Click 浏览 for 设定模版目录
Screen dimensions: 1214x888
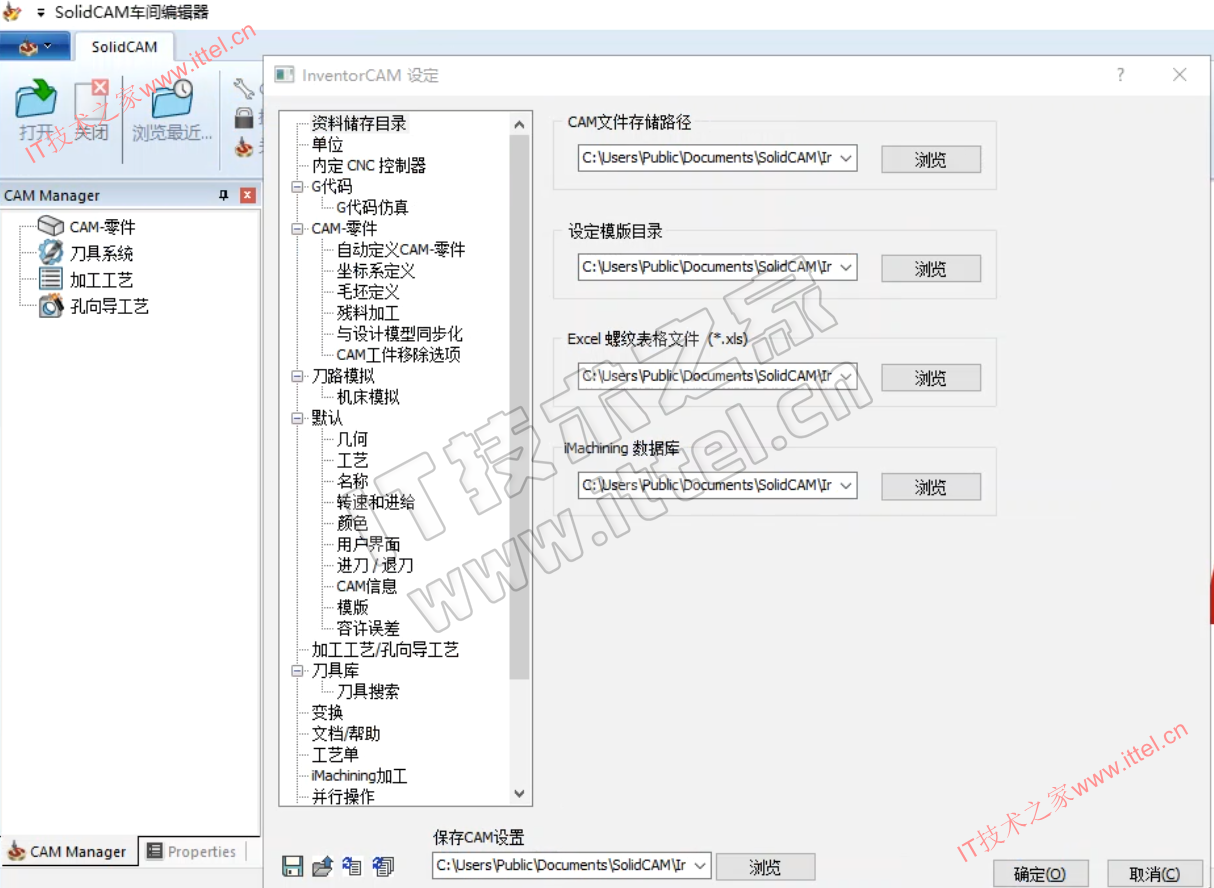(x=930, y=268)
